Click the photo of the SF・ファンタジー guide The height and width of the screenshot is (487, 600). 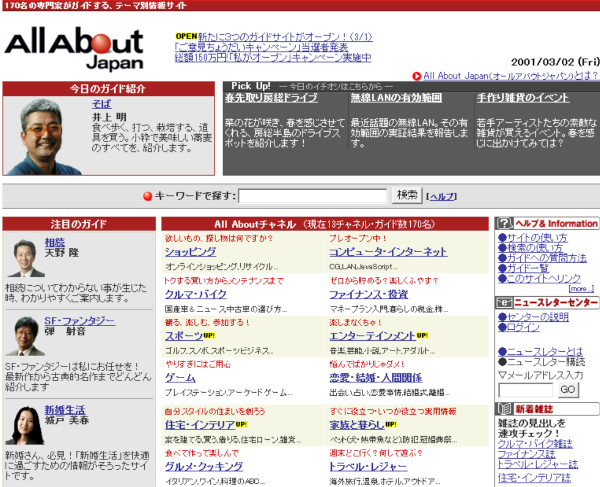tap(26, 336)
